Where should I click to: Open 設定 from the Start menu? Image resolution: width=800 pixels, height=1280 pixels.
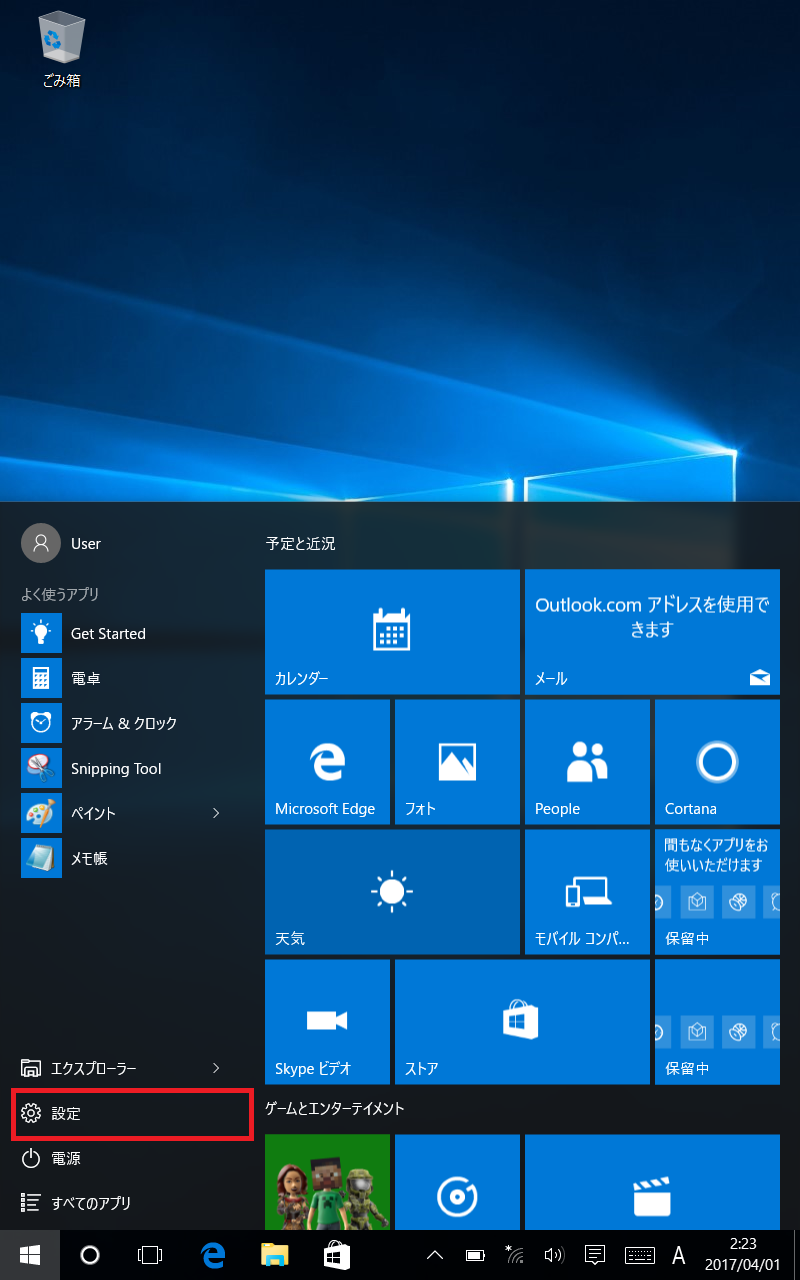point(130,1114)
